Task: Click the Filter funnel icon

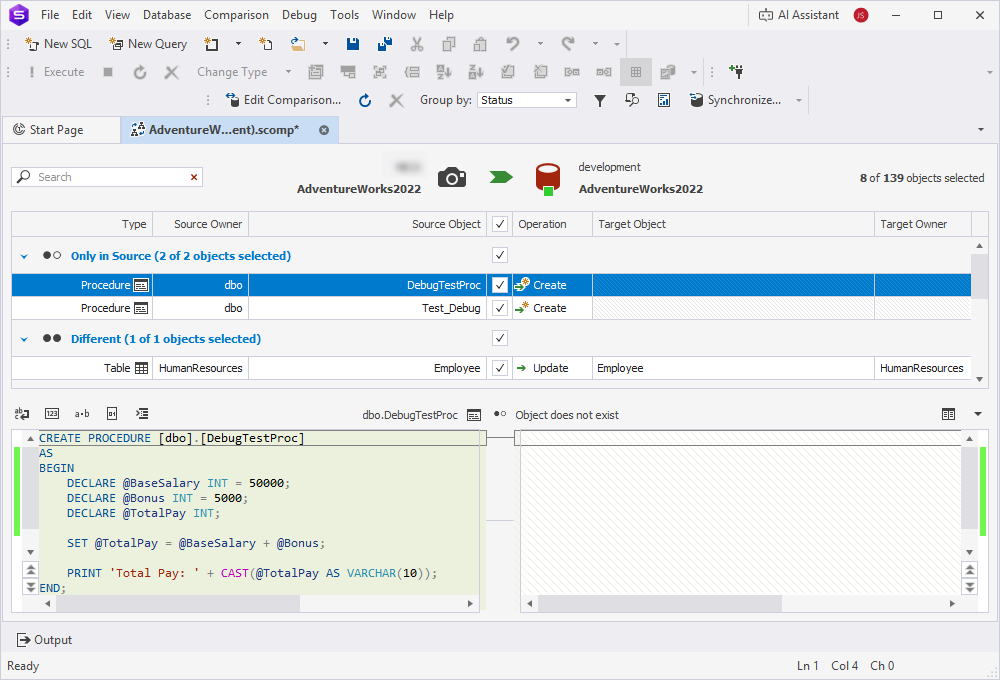Action: 600,100
